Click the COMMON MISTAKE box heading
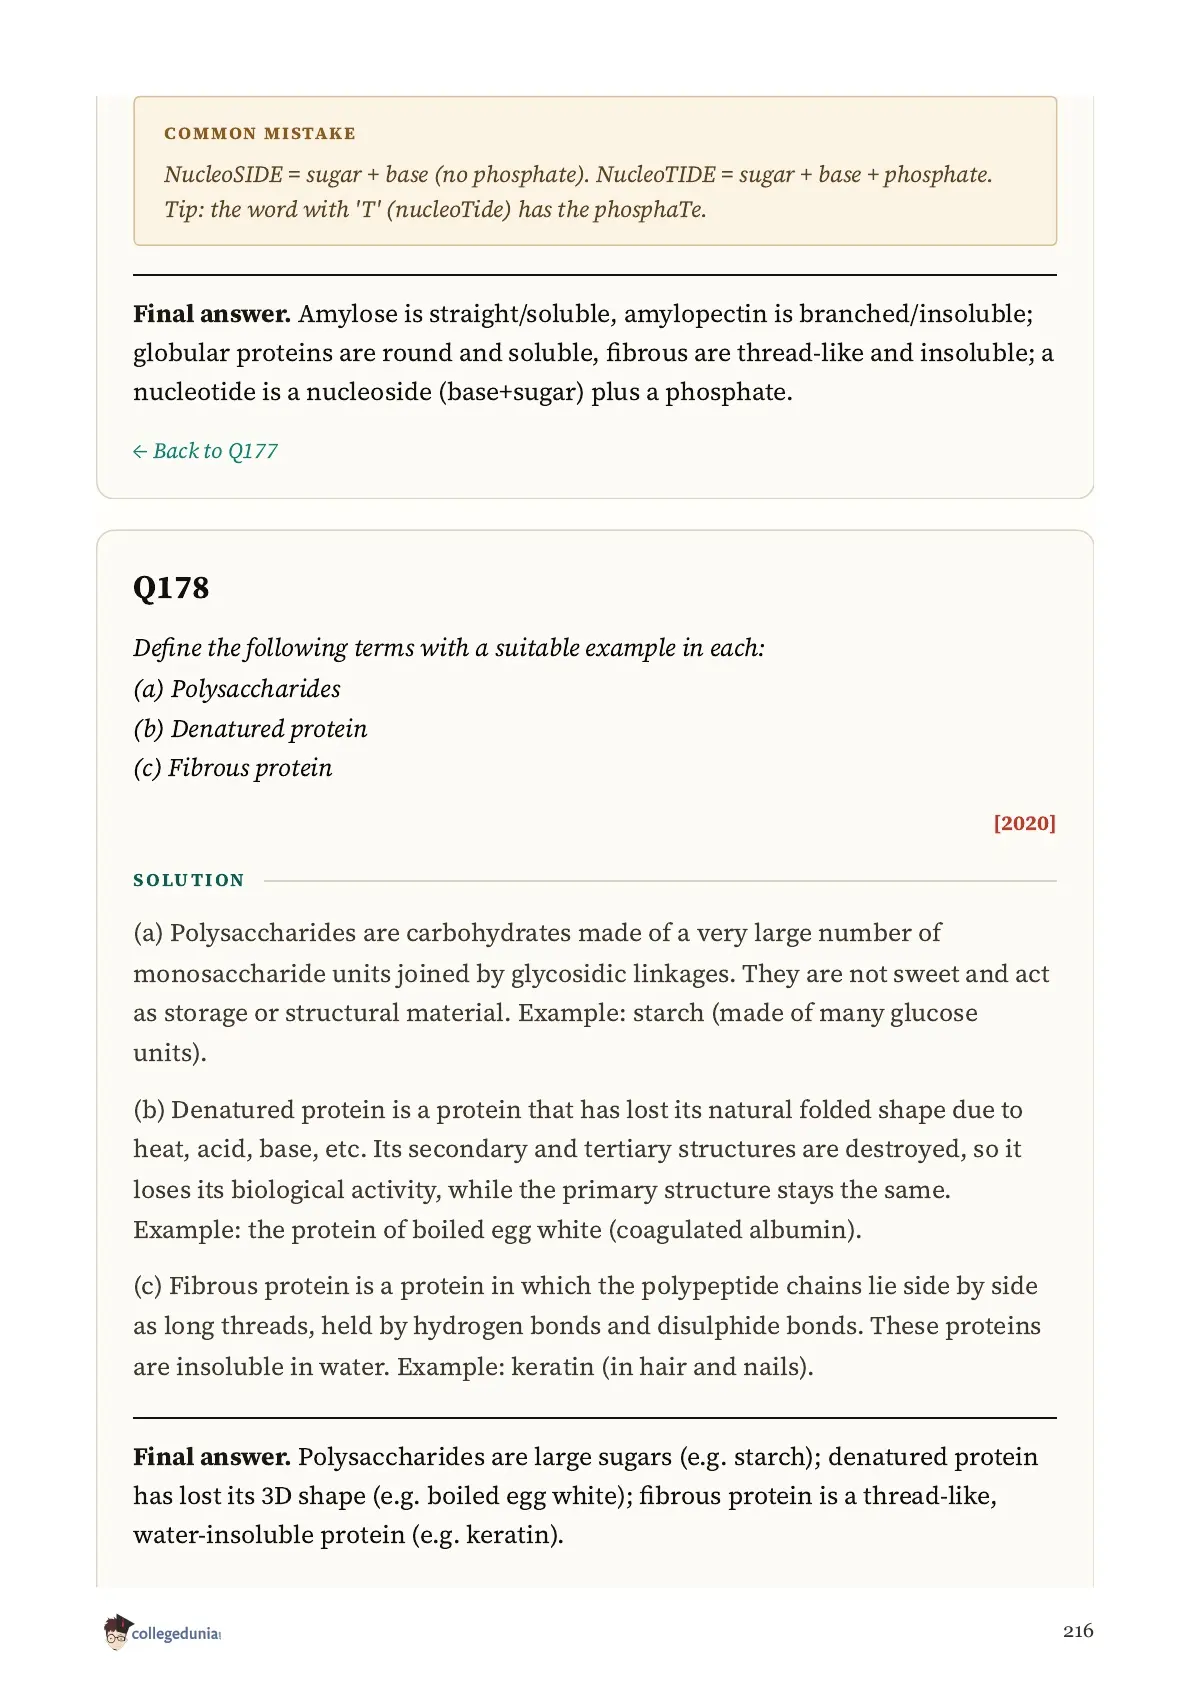1190x1684 pixels. pyautogui.click(x=260, y=133)
